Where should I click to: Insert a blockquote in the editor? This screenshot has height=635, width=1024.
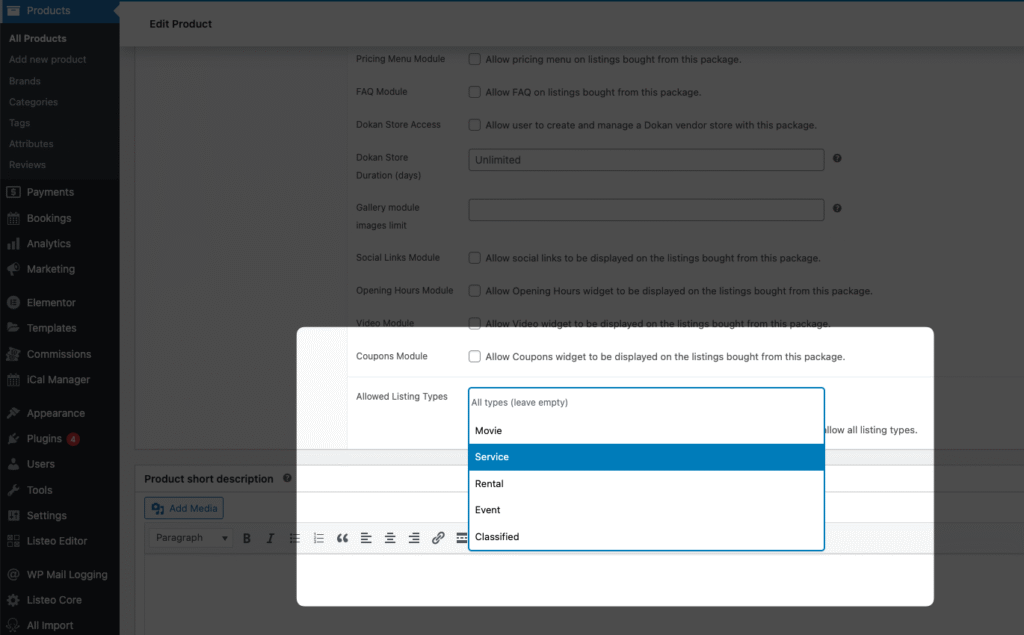tap(342, 538)
